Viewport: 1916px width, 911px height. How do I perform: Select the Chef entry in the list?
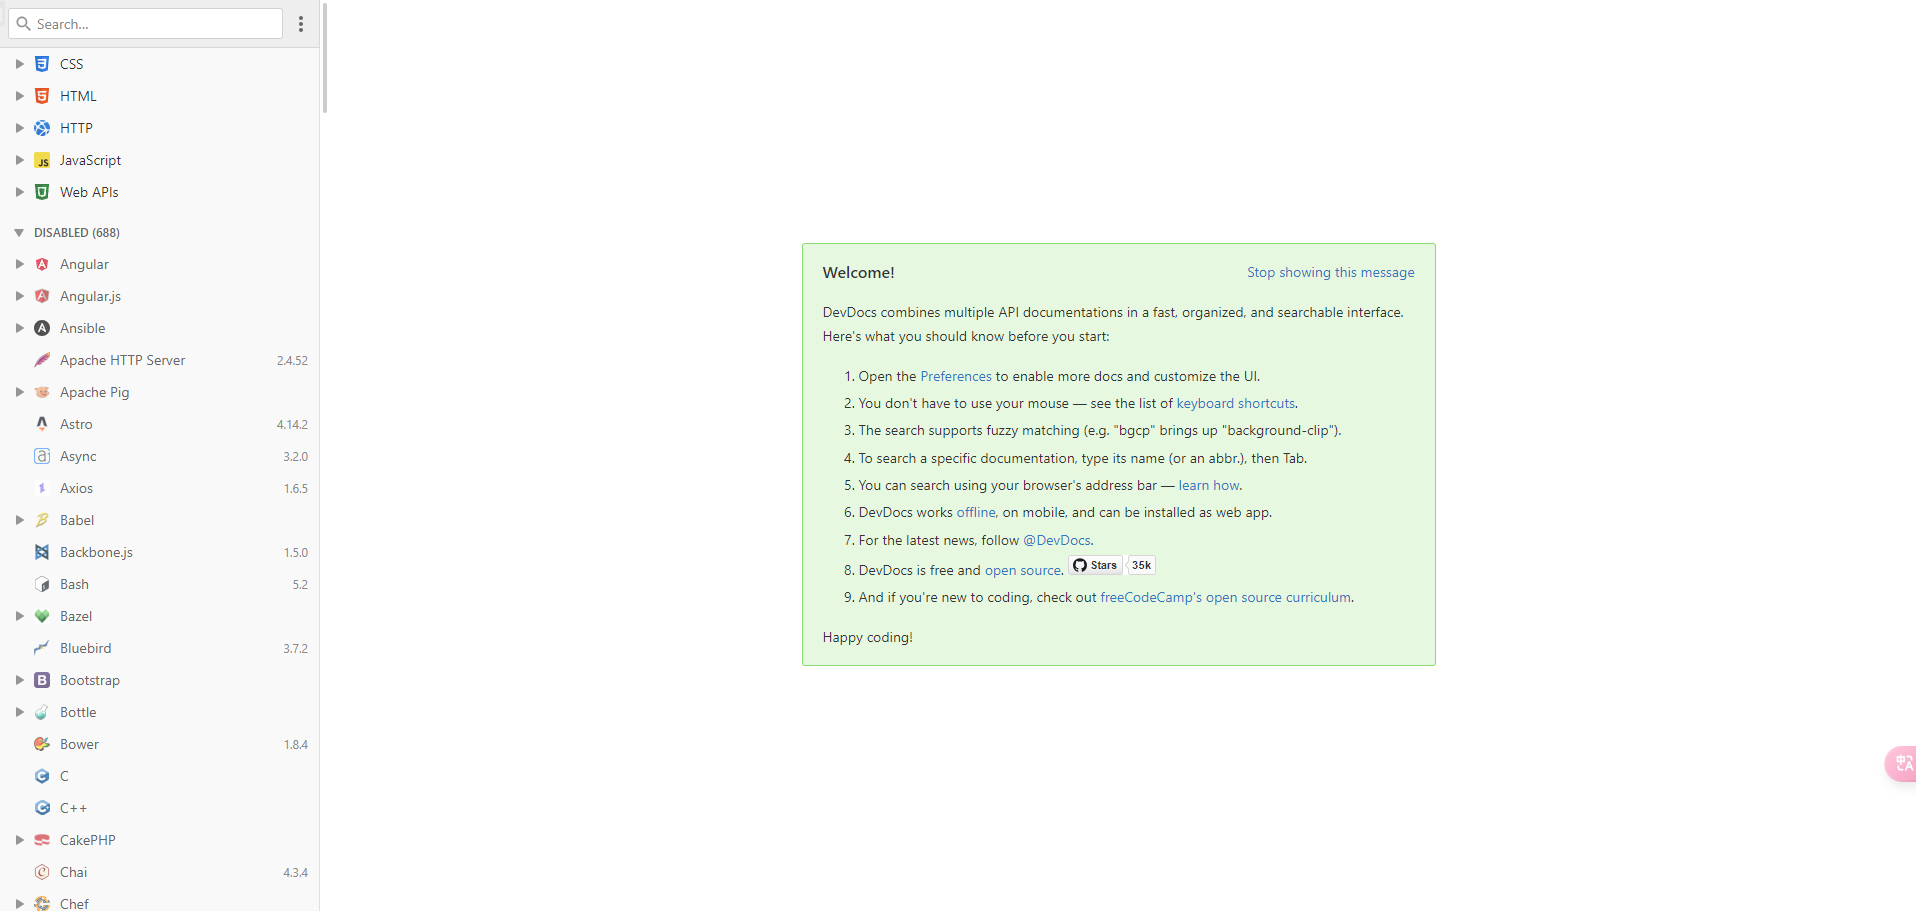click(160, 903)
